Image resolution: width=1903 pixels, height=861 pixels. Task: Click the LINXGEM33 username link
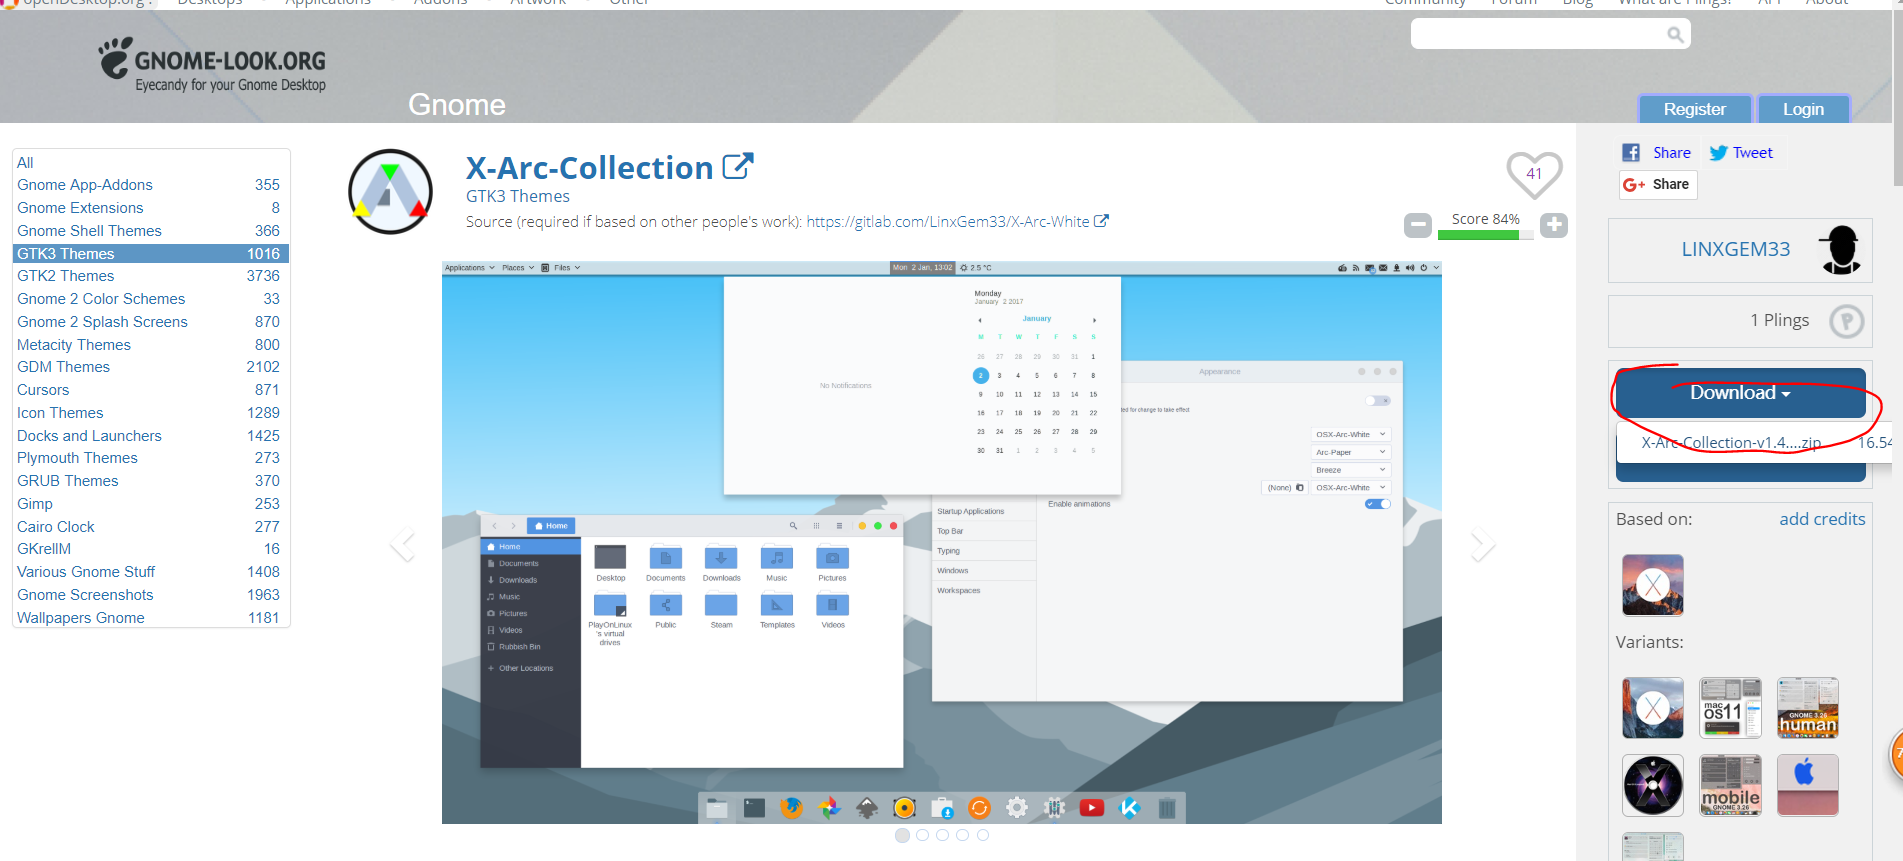coord(1736,249)
